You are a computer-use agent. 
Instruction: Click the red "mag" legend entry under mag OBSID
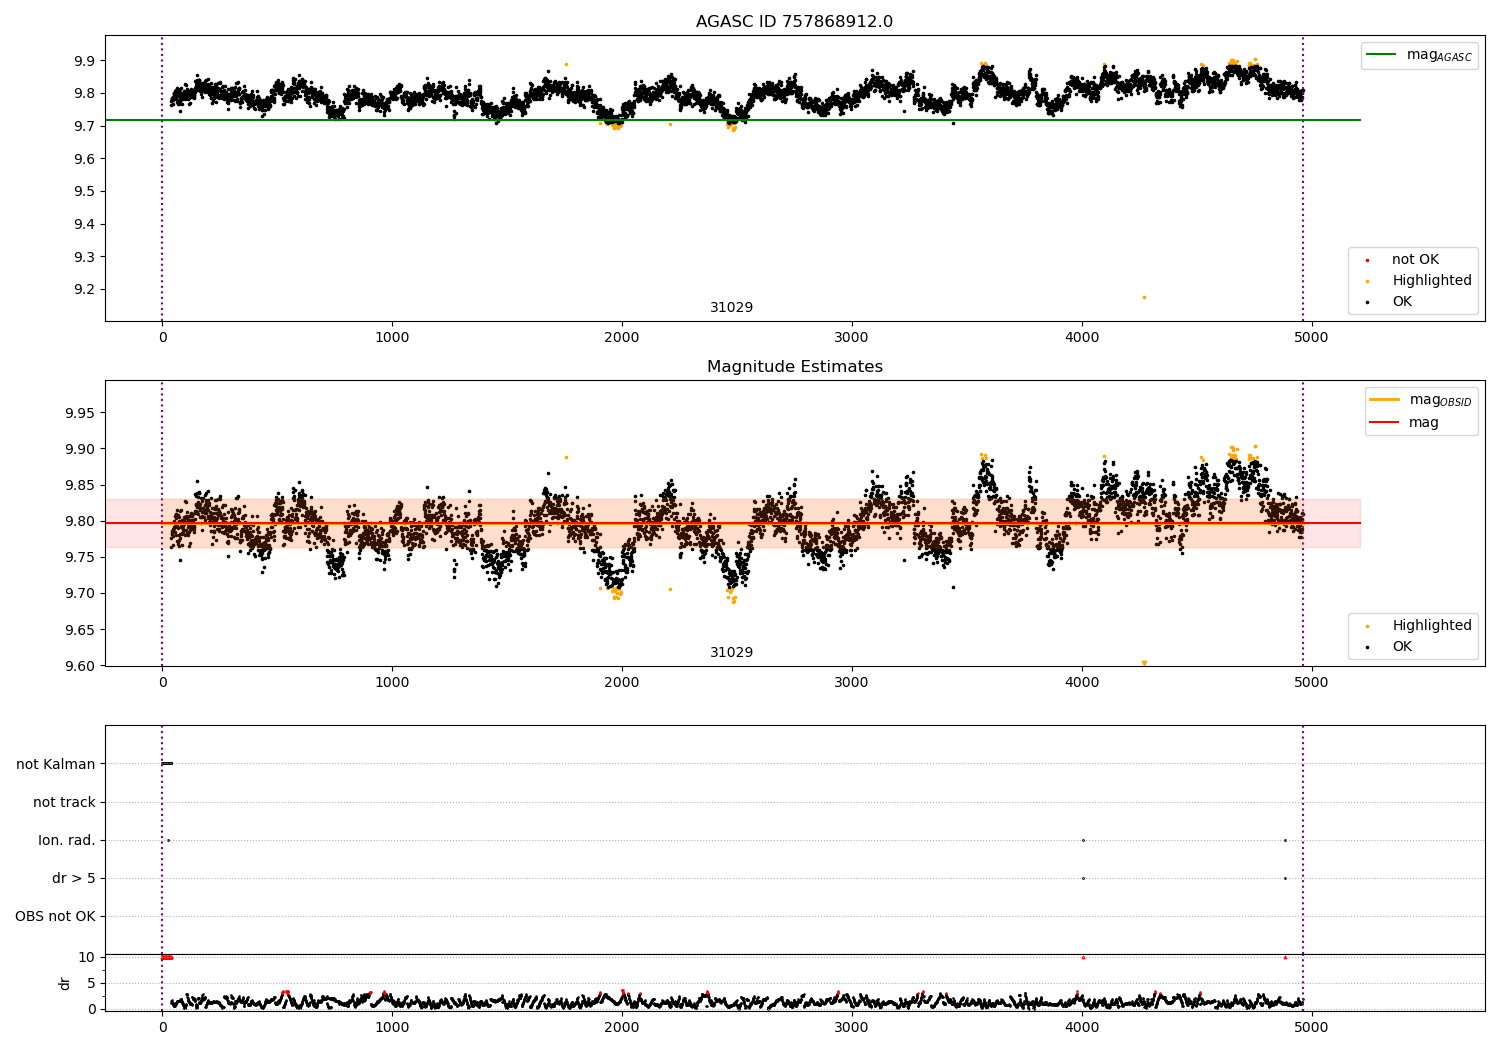click(1404, 423)
